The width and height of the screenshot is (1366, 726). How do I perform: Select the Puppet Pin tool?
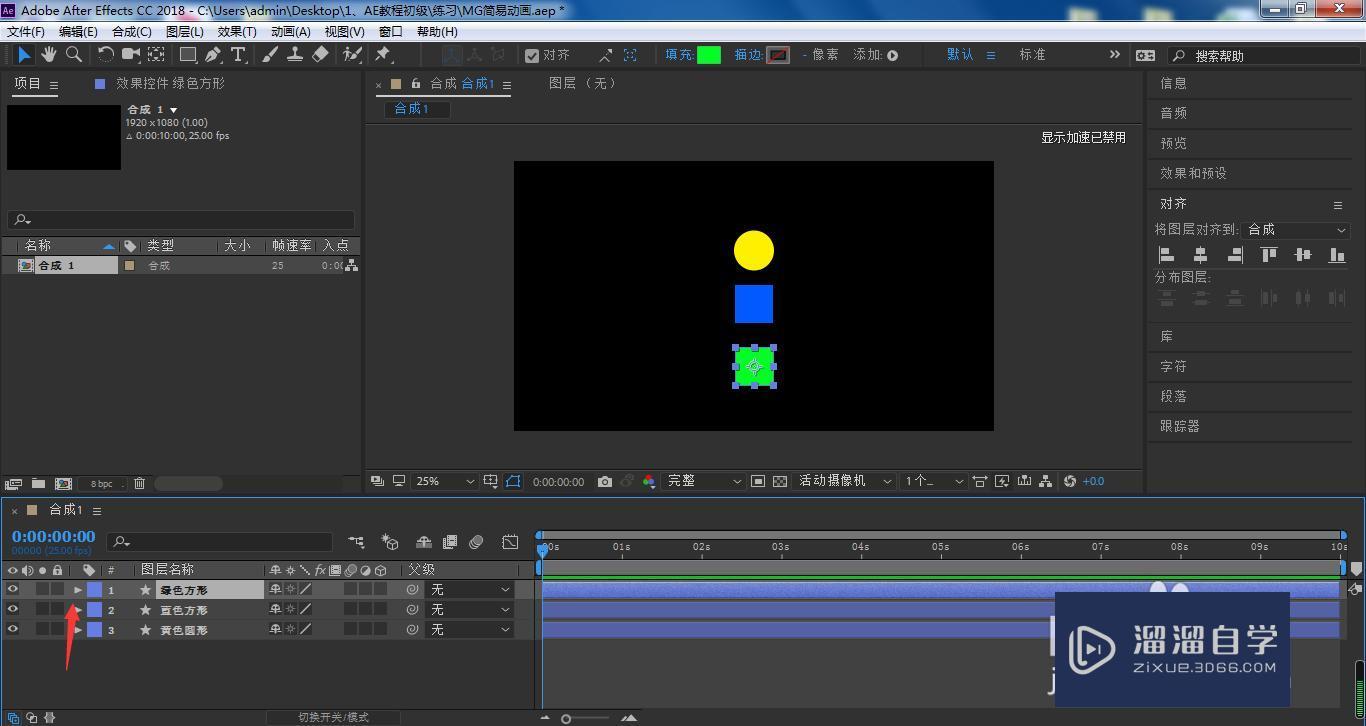(383, 55)
